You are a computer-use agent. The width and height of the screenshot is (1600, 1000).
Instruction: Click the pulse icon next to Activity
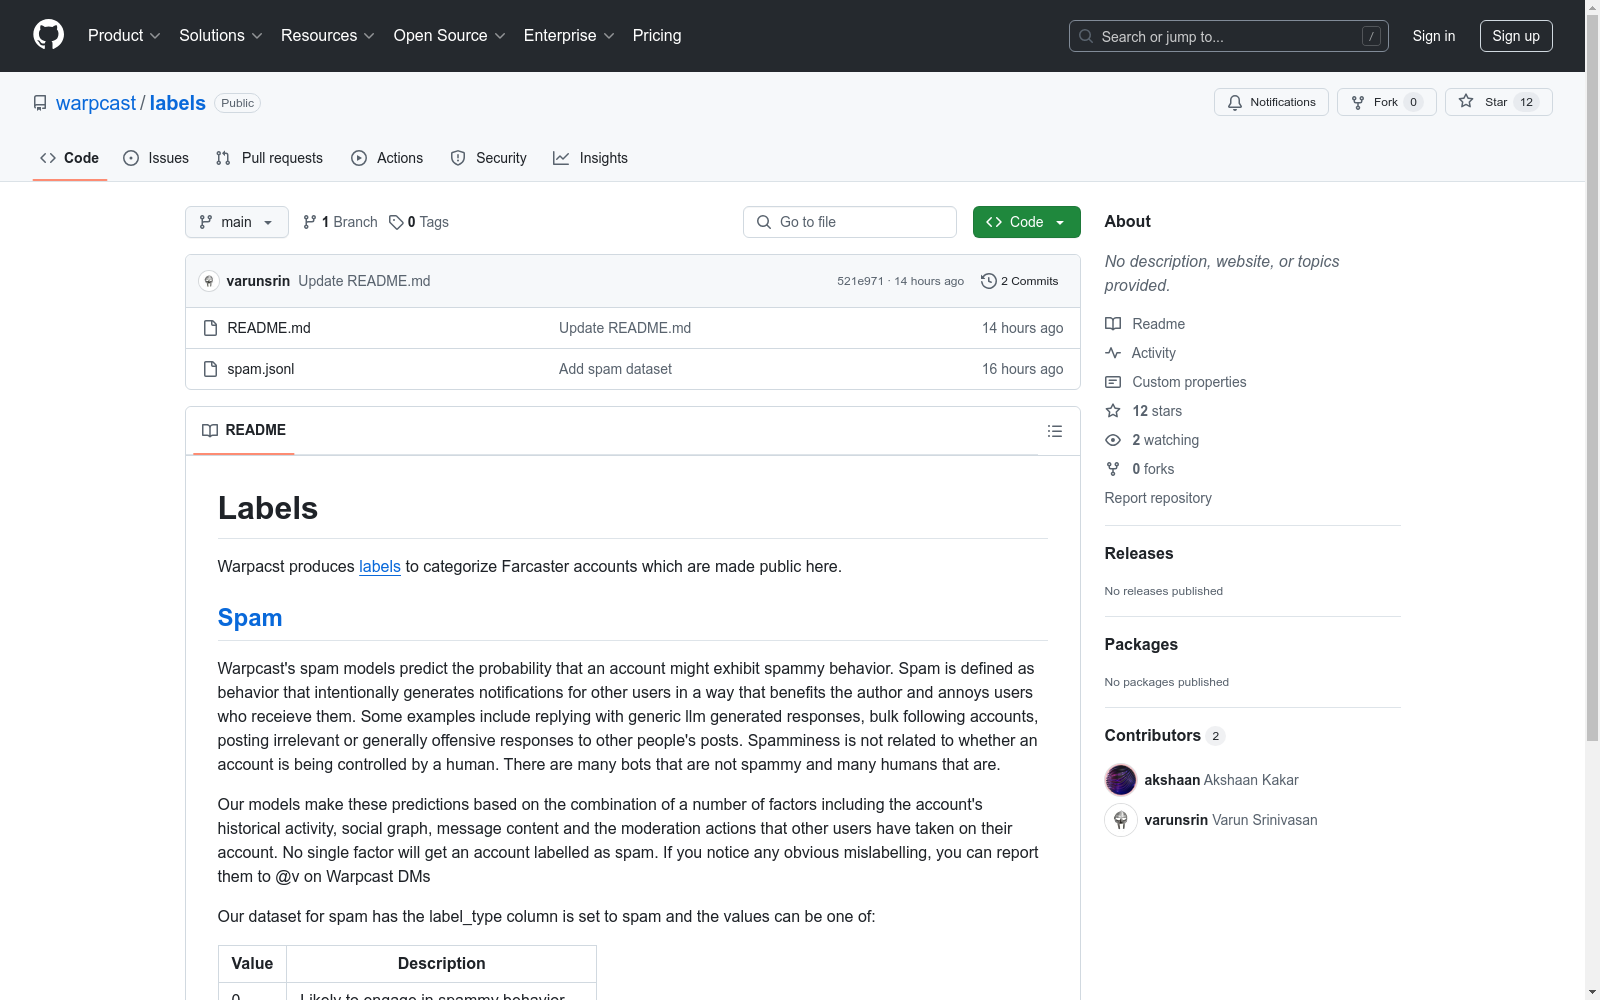(1113, 353)
